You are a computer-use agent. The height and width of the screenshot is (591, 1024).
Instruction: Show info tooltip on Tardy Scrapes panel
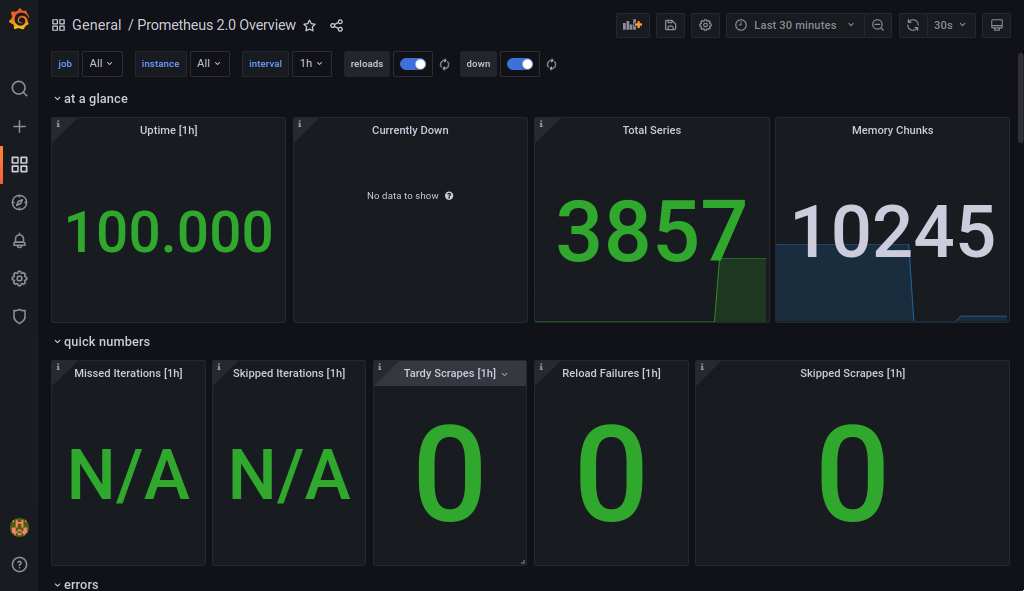click(x=379, y=367)
